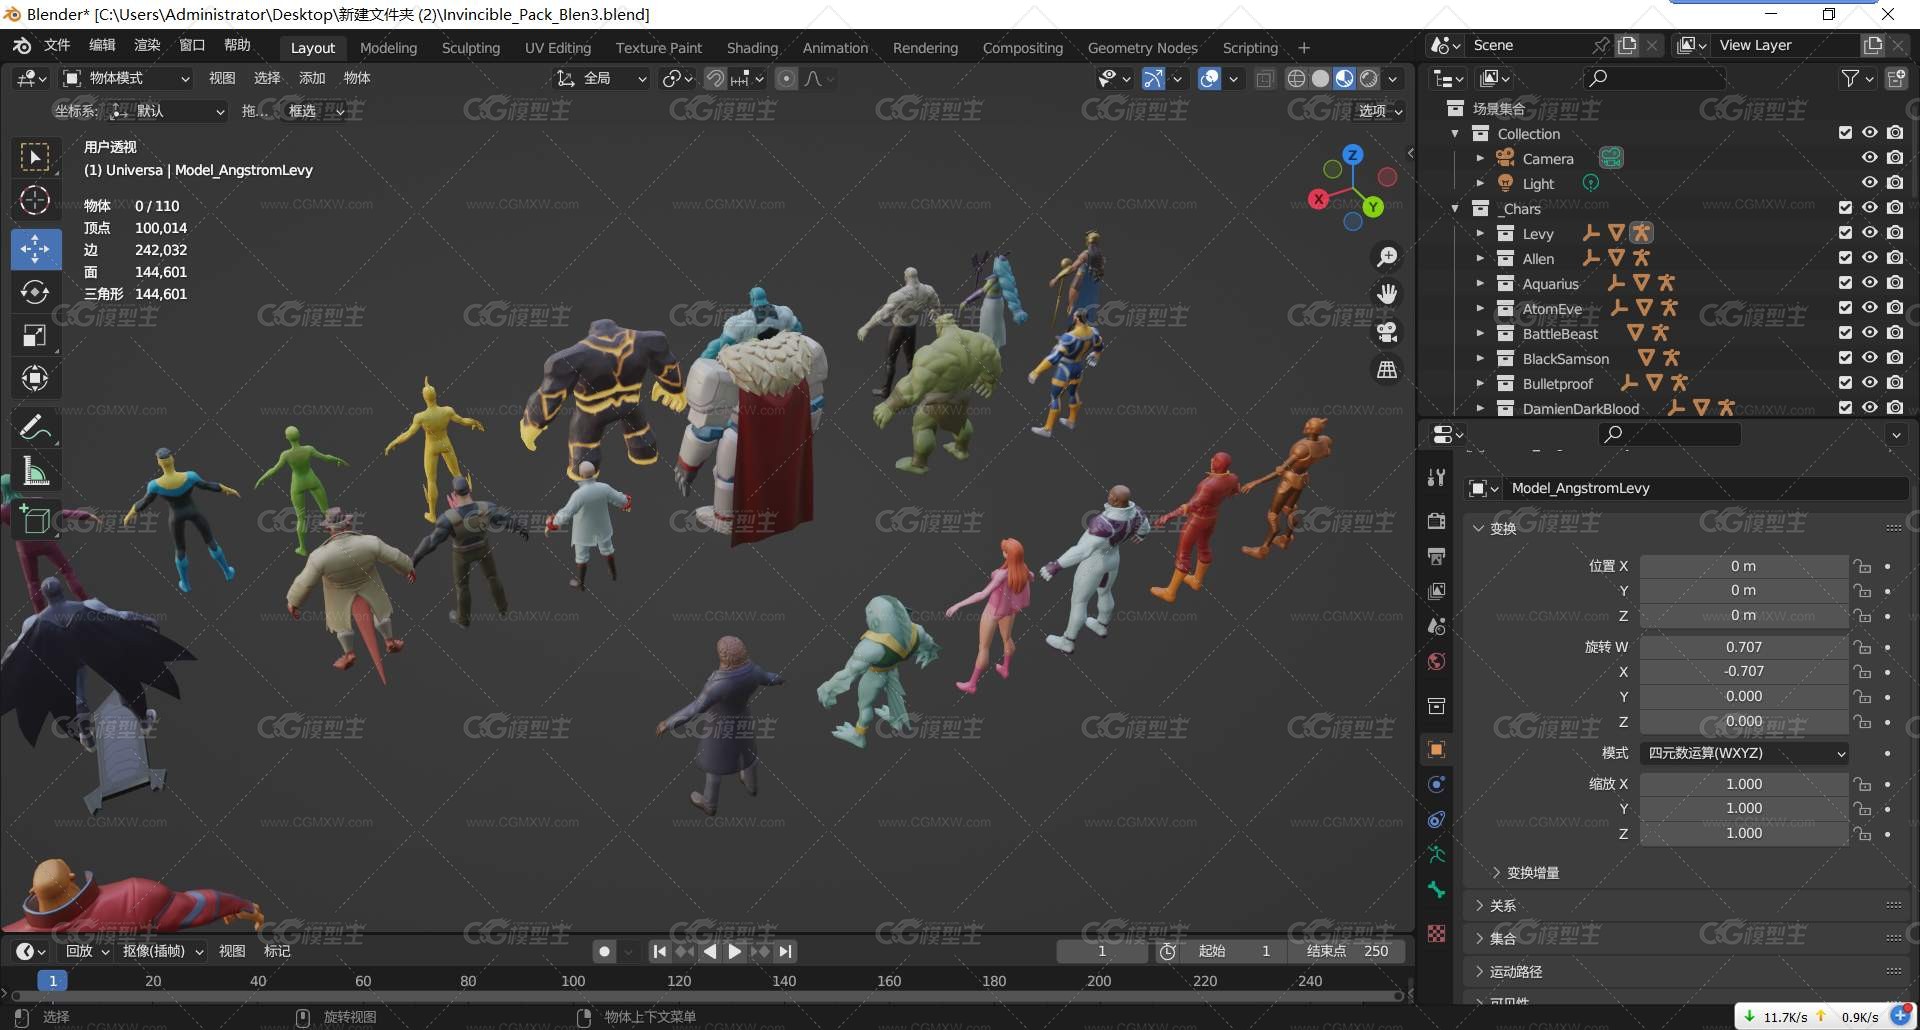
Task: Open the Texture properties tab
Action: [x=1436, y=933]
